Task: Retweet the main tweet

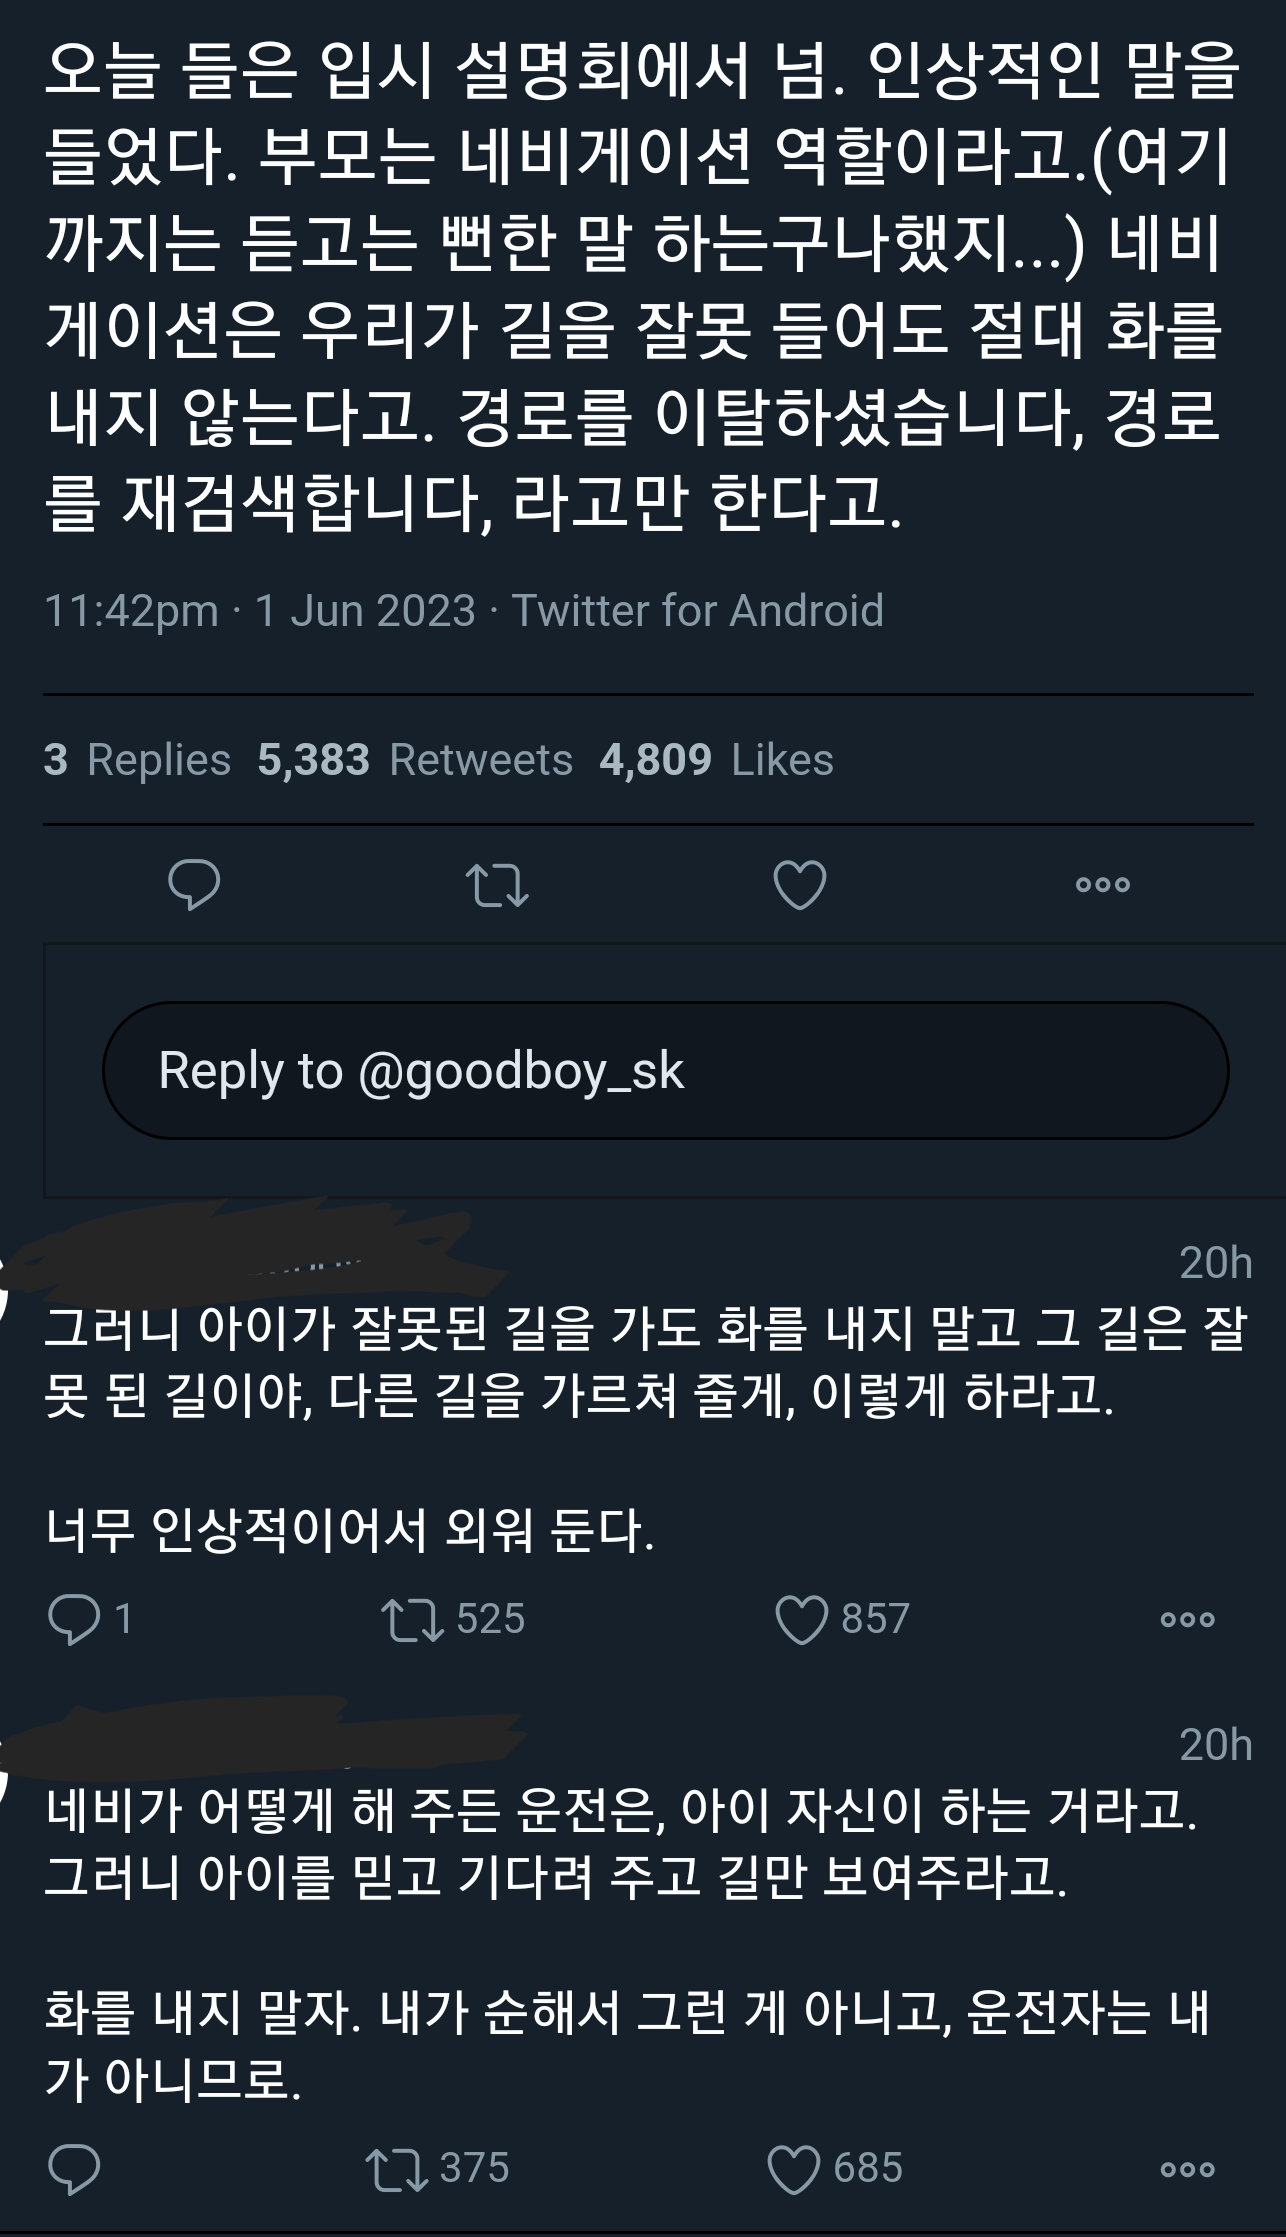Action: click(497, 884)
